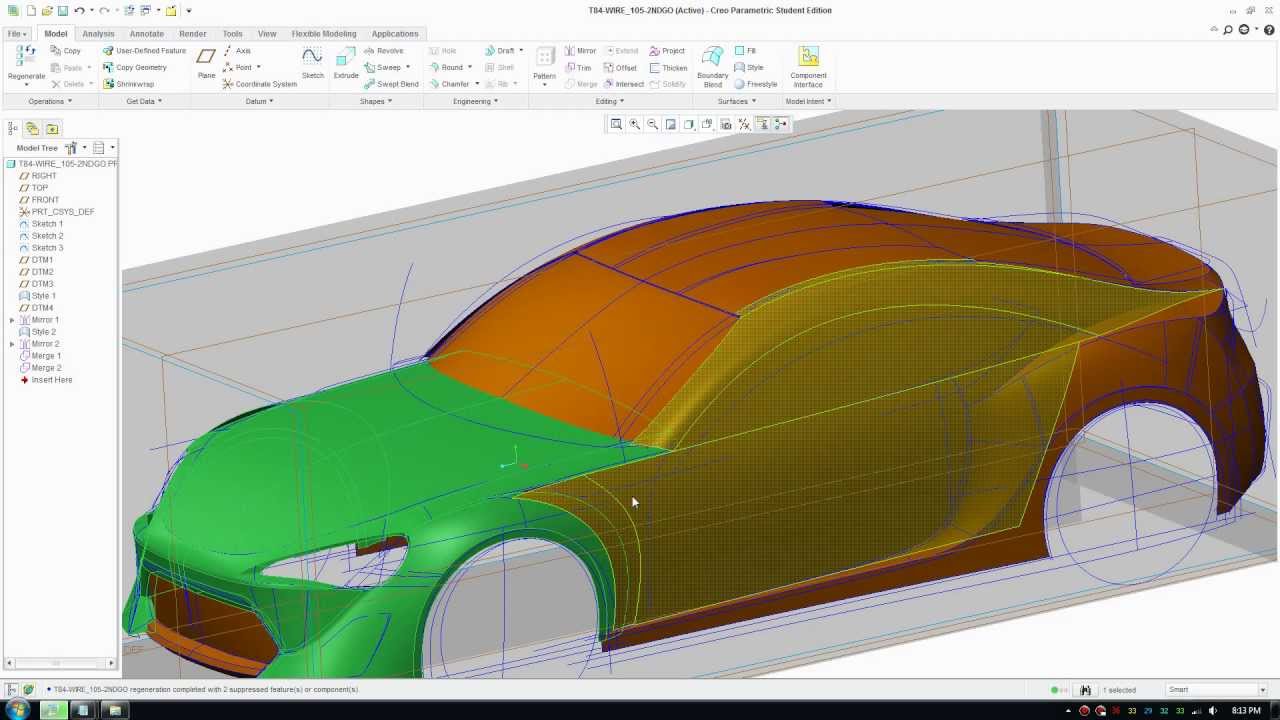This screenshot has width=1280, height=720.
Task: Expand the Mirror 1 tree node
Action: pos(11,320)
